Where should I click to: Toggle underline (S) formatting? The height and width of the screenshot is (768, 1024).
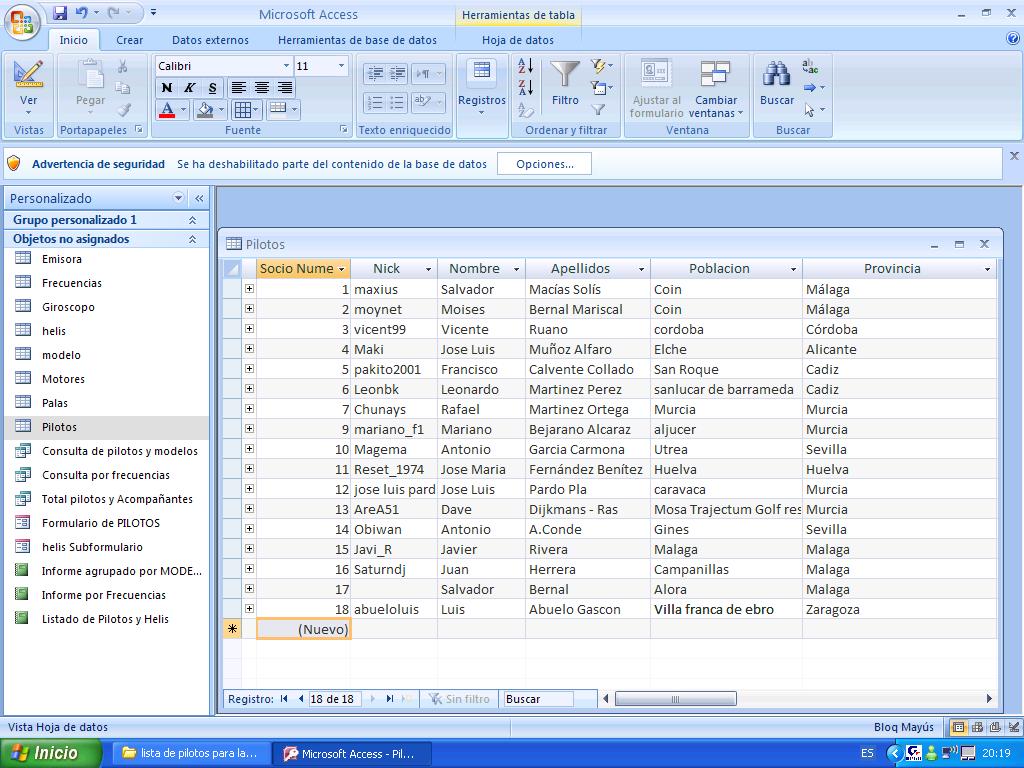point(211,88)
